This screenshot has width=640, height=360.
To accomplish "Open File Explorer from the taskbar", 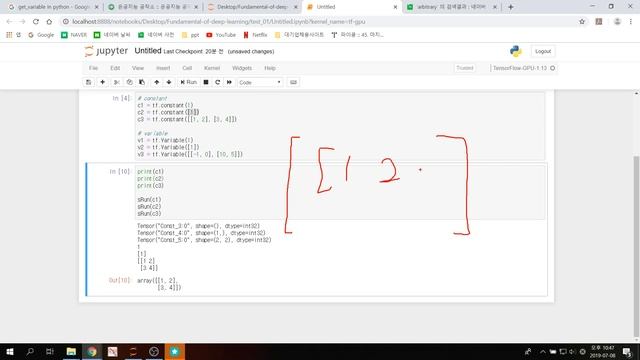I will pos(71,351).
